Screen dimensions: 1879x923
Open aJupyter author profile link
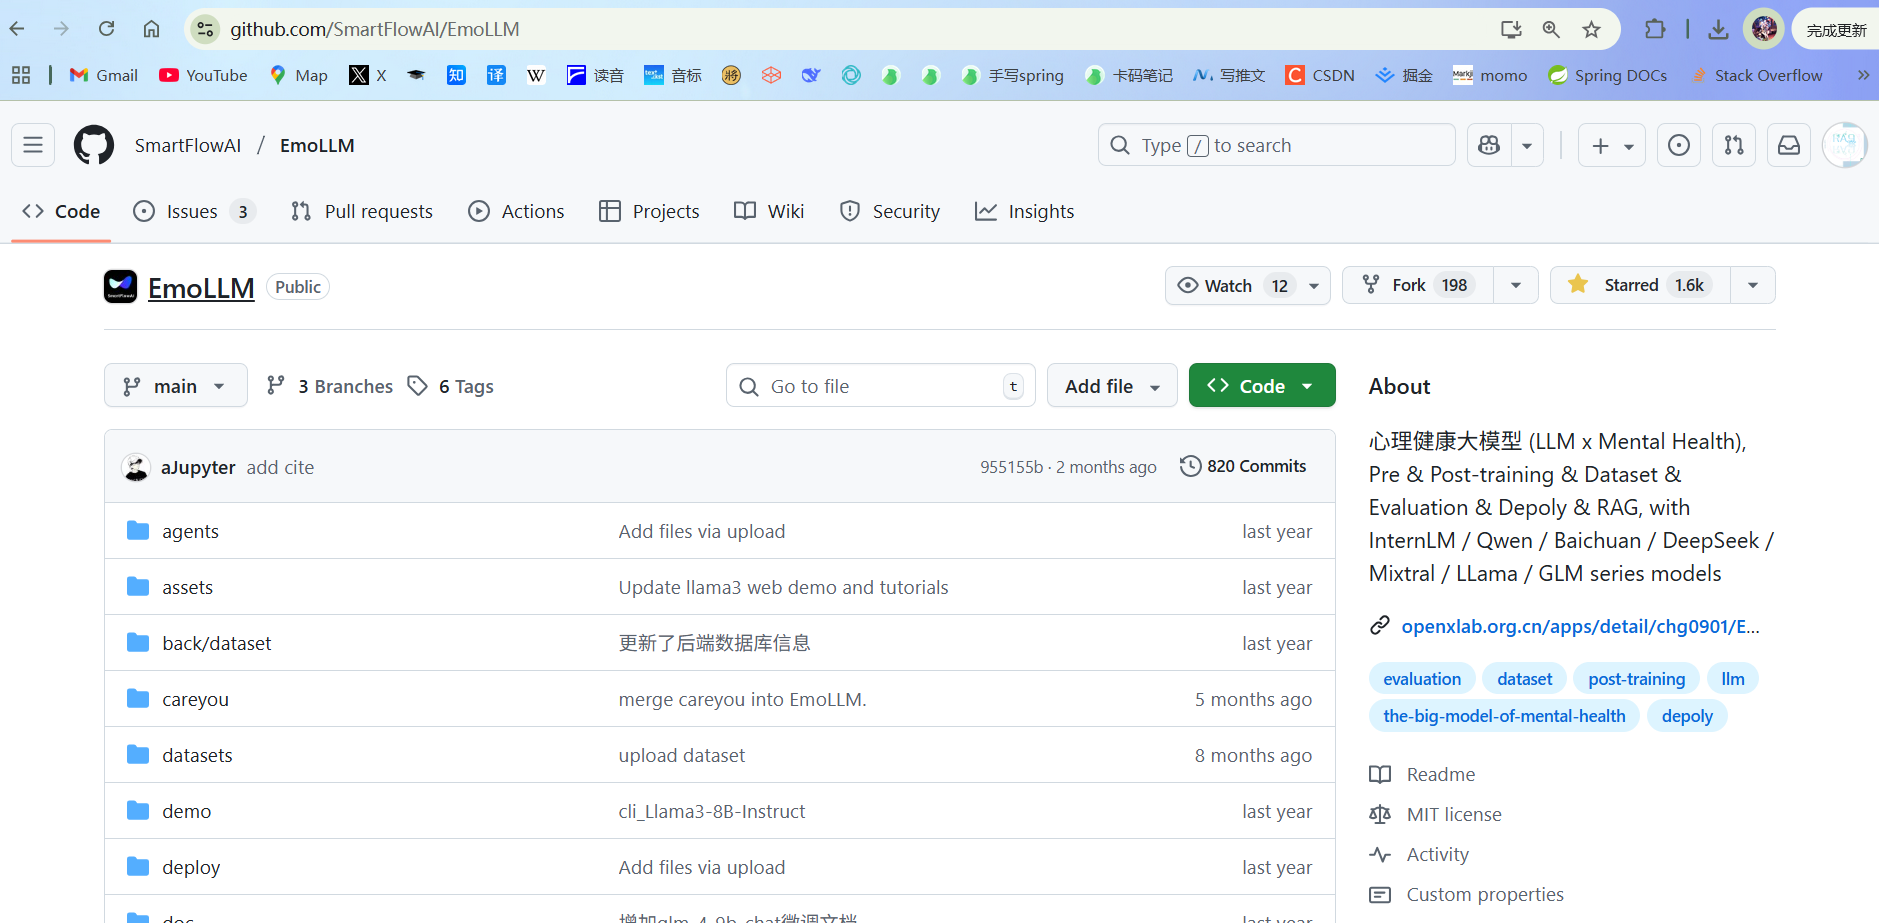point(198,467)
